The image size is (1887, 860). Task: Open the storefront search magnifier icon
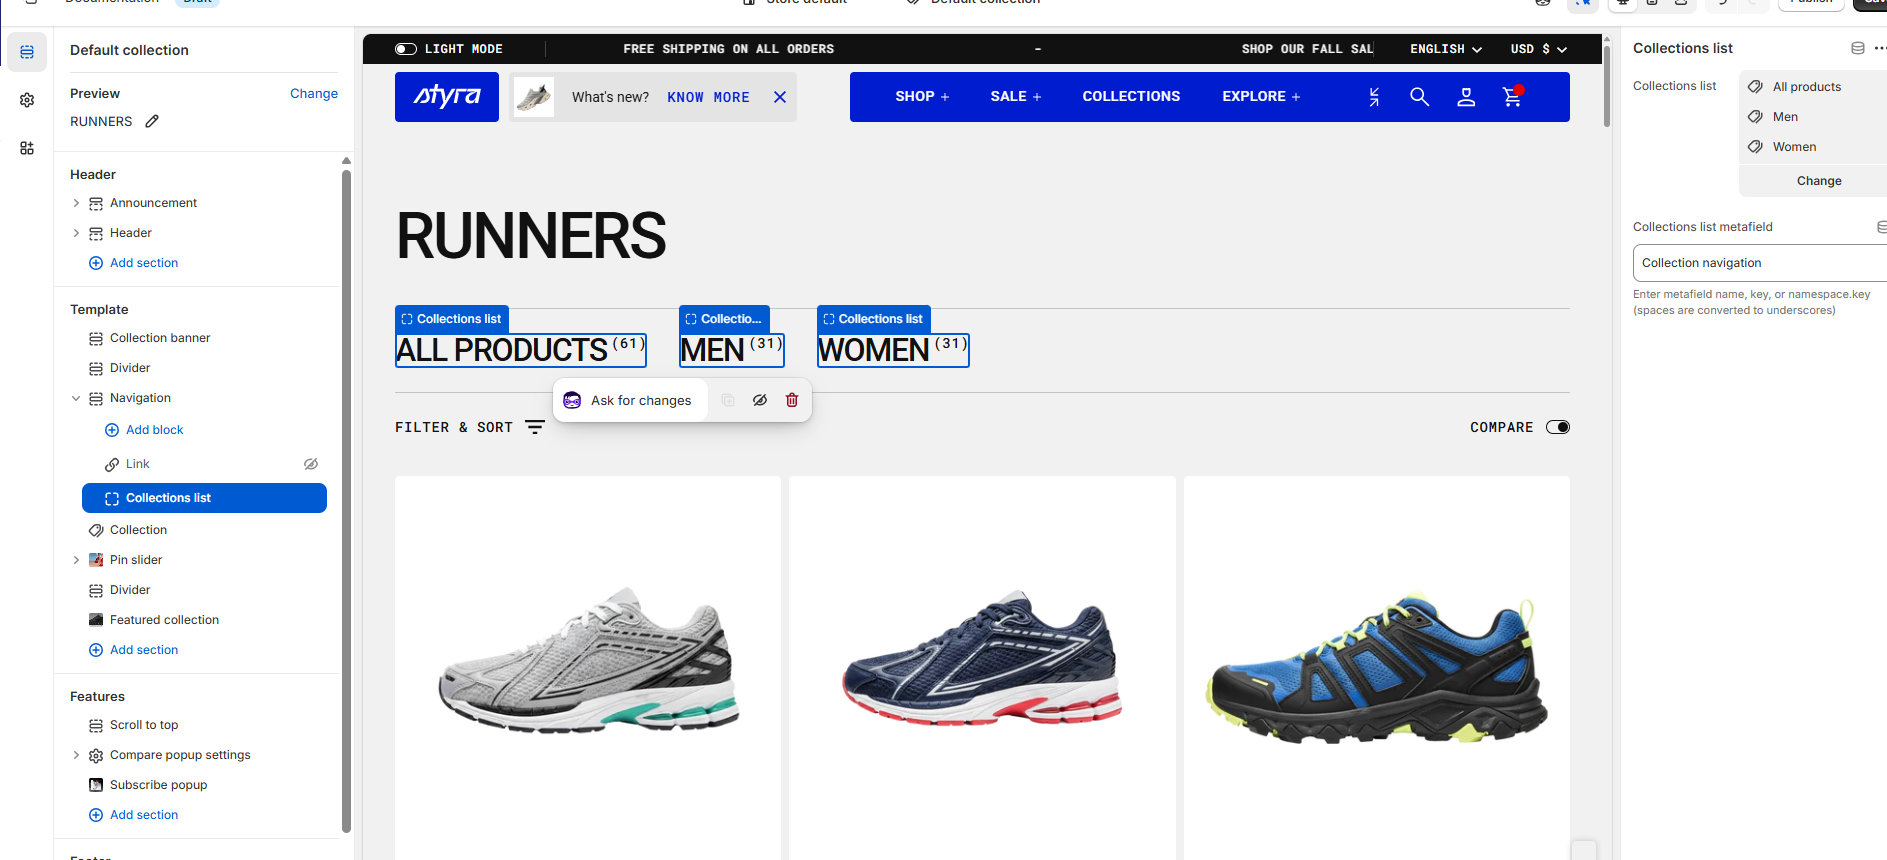1419,97
